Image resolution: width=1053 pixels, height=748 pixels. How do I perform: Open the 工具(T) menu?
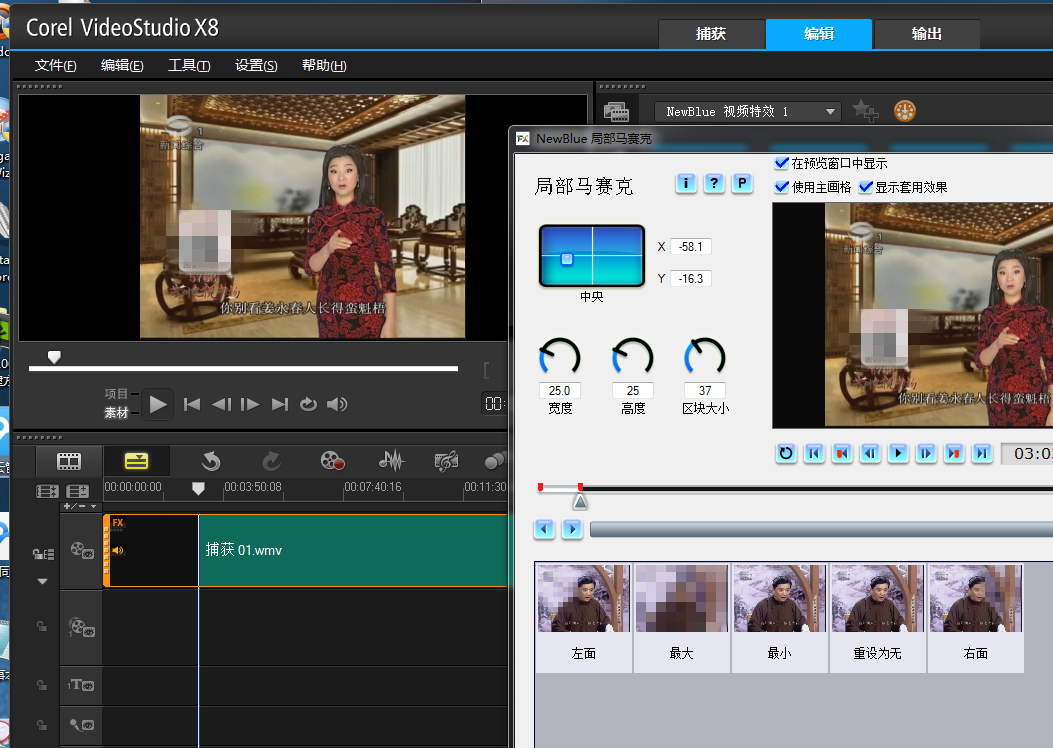click(x=189, y=65)
